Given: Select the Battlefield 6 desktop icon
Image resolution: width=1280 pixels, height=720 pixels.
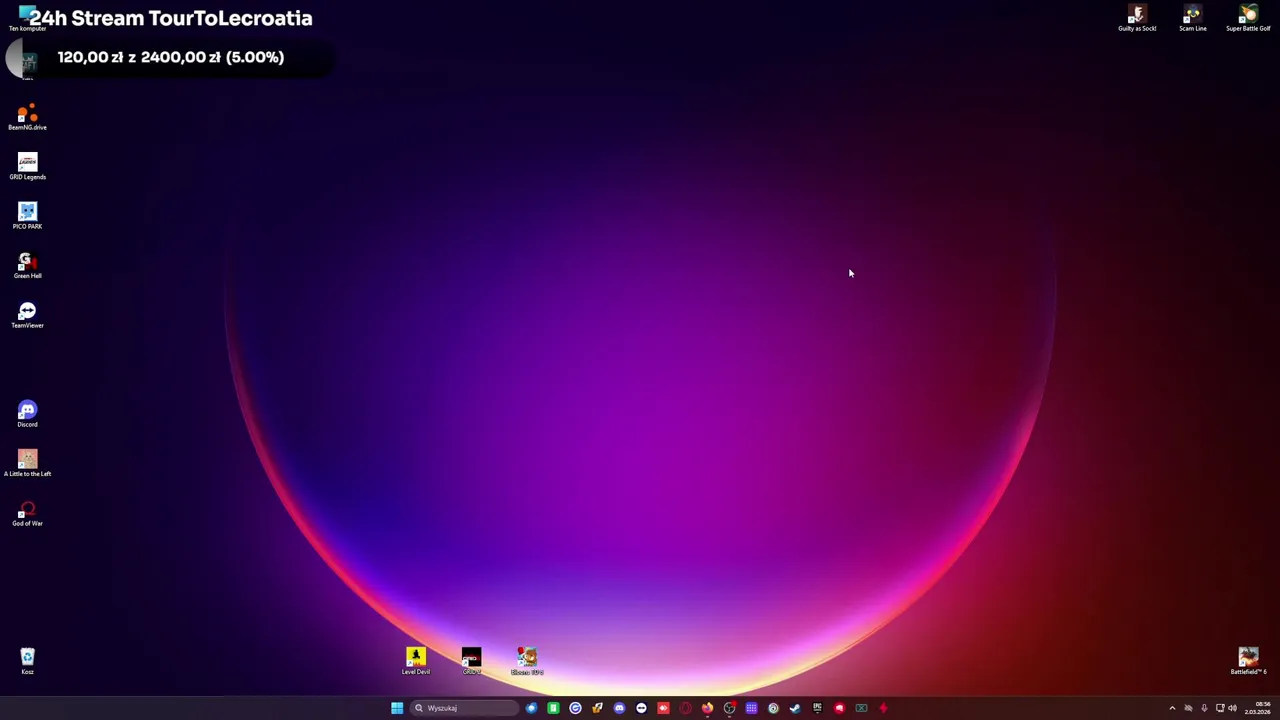Looking at the screenshot, I should click(x=1248, y=661).
